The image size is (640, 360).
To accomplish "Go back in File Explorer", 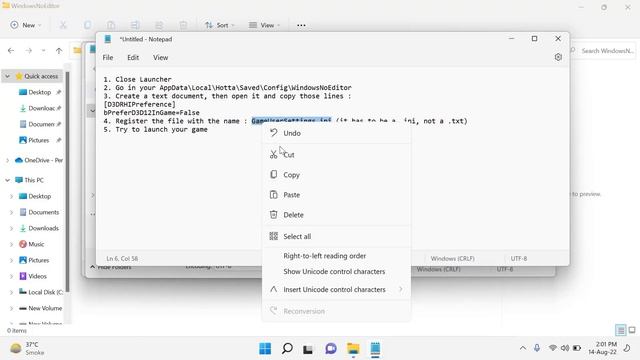I will 11,51.
